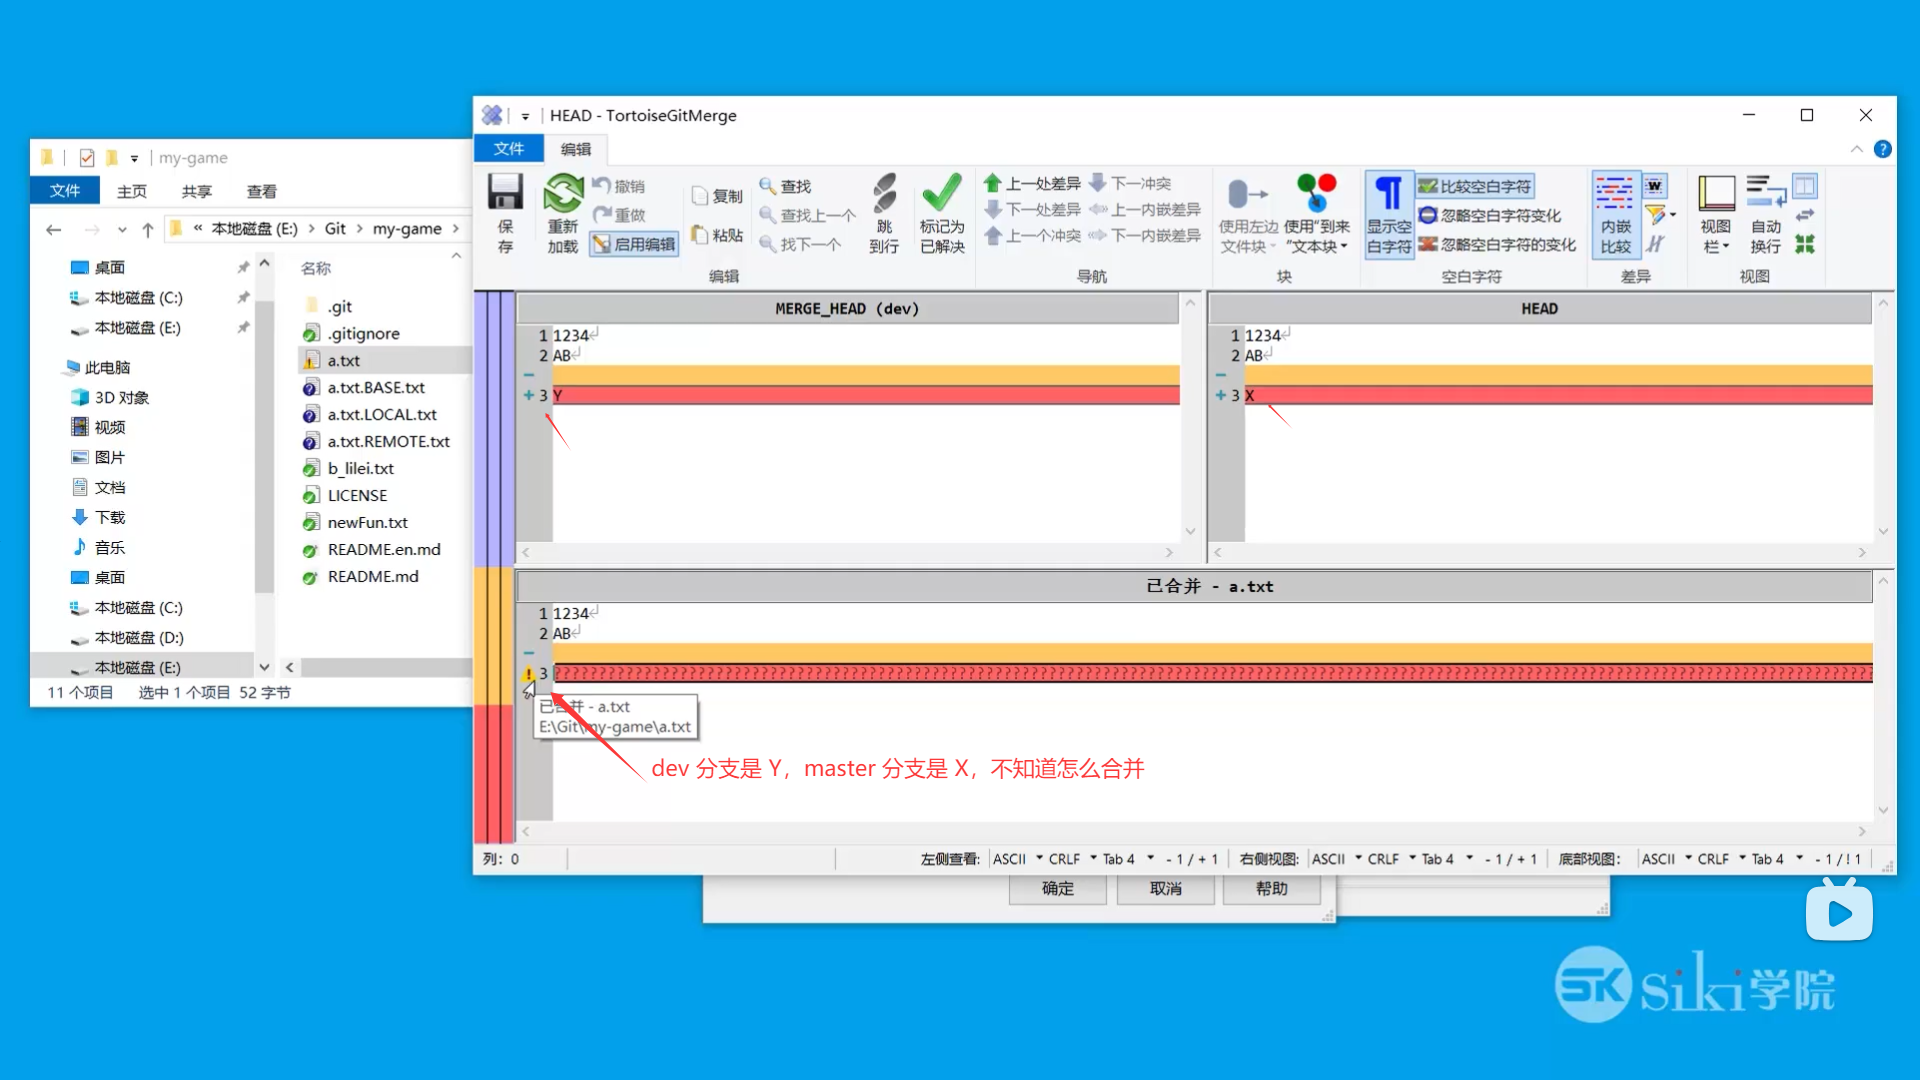Viewport: 1920px width, 1080px height.
Task: Select a.txt.REMOTE.txt in file list
Action: pos(388,441)
